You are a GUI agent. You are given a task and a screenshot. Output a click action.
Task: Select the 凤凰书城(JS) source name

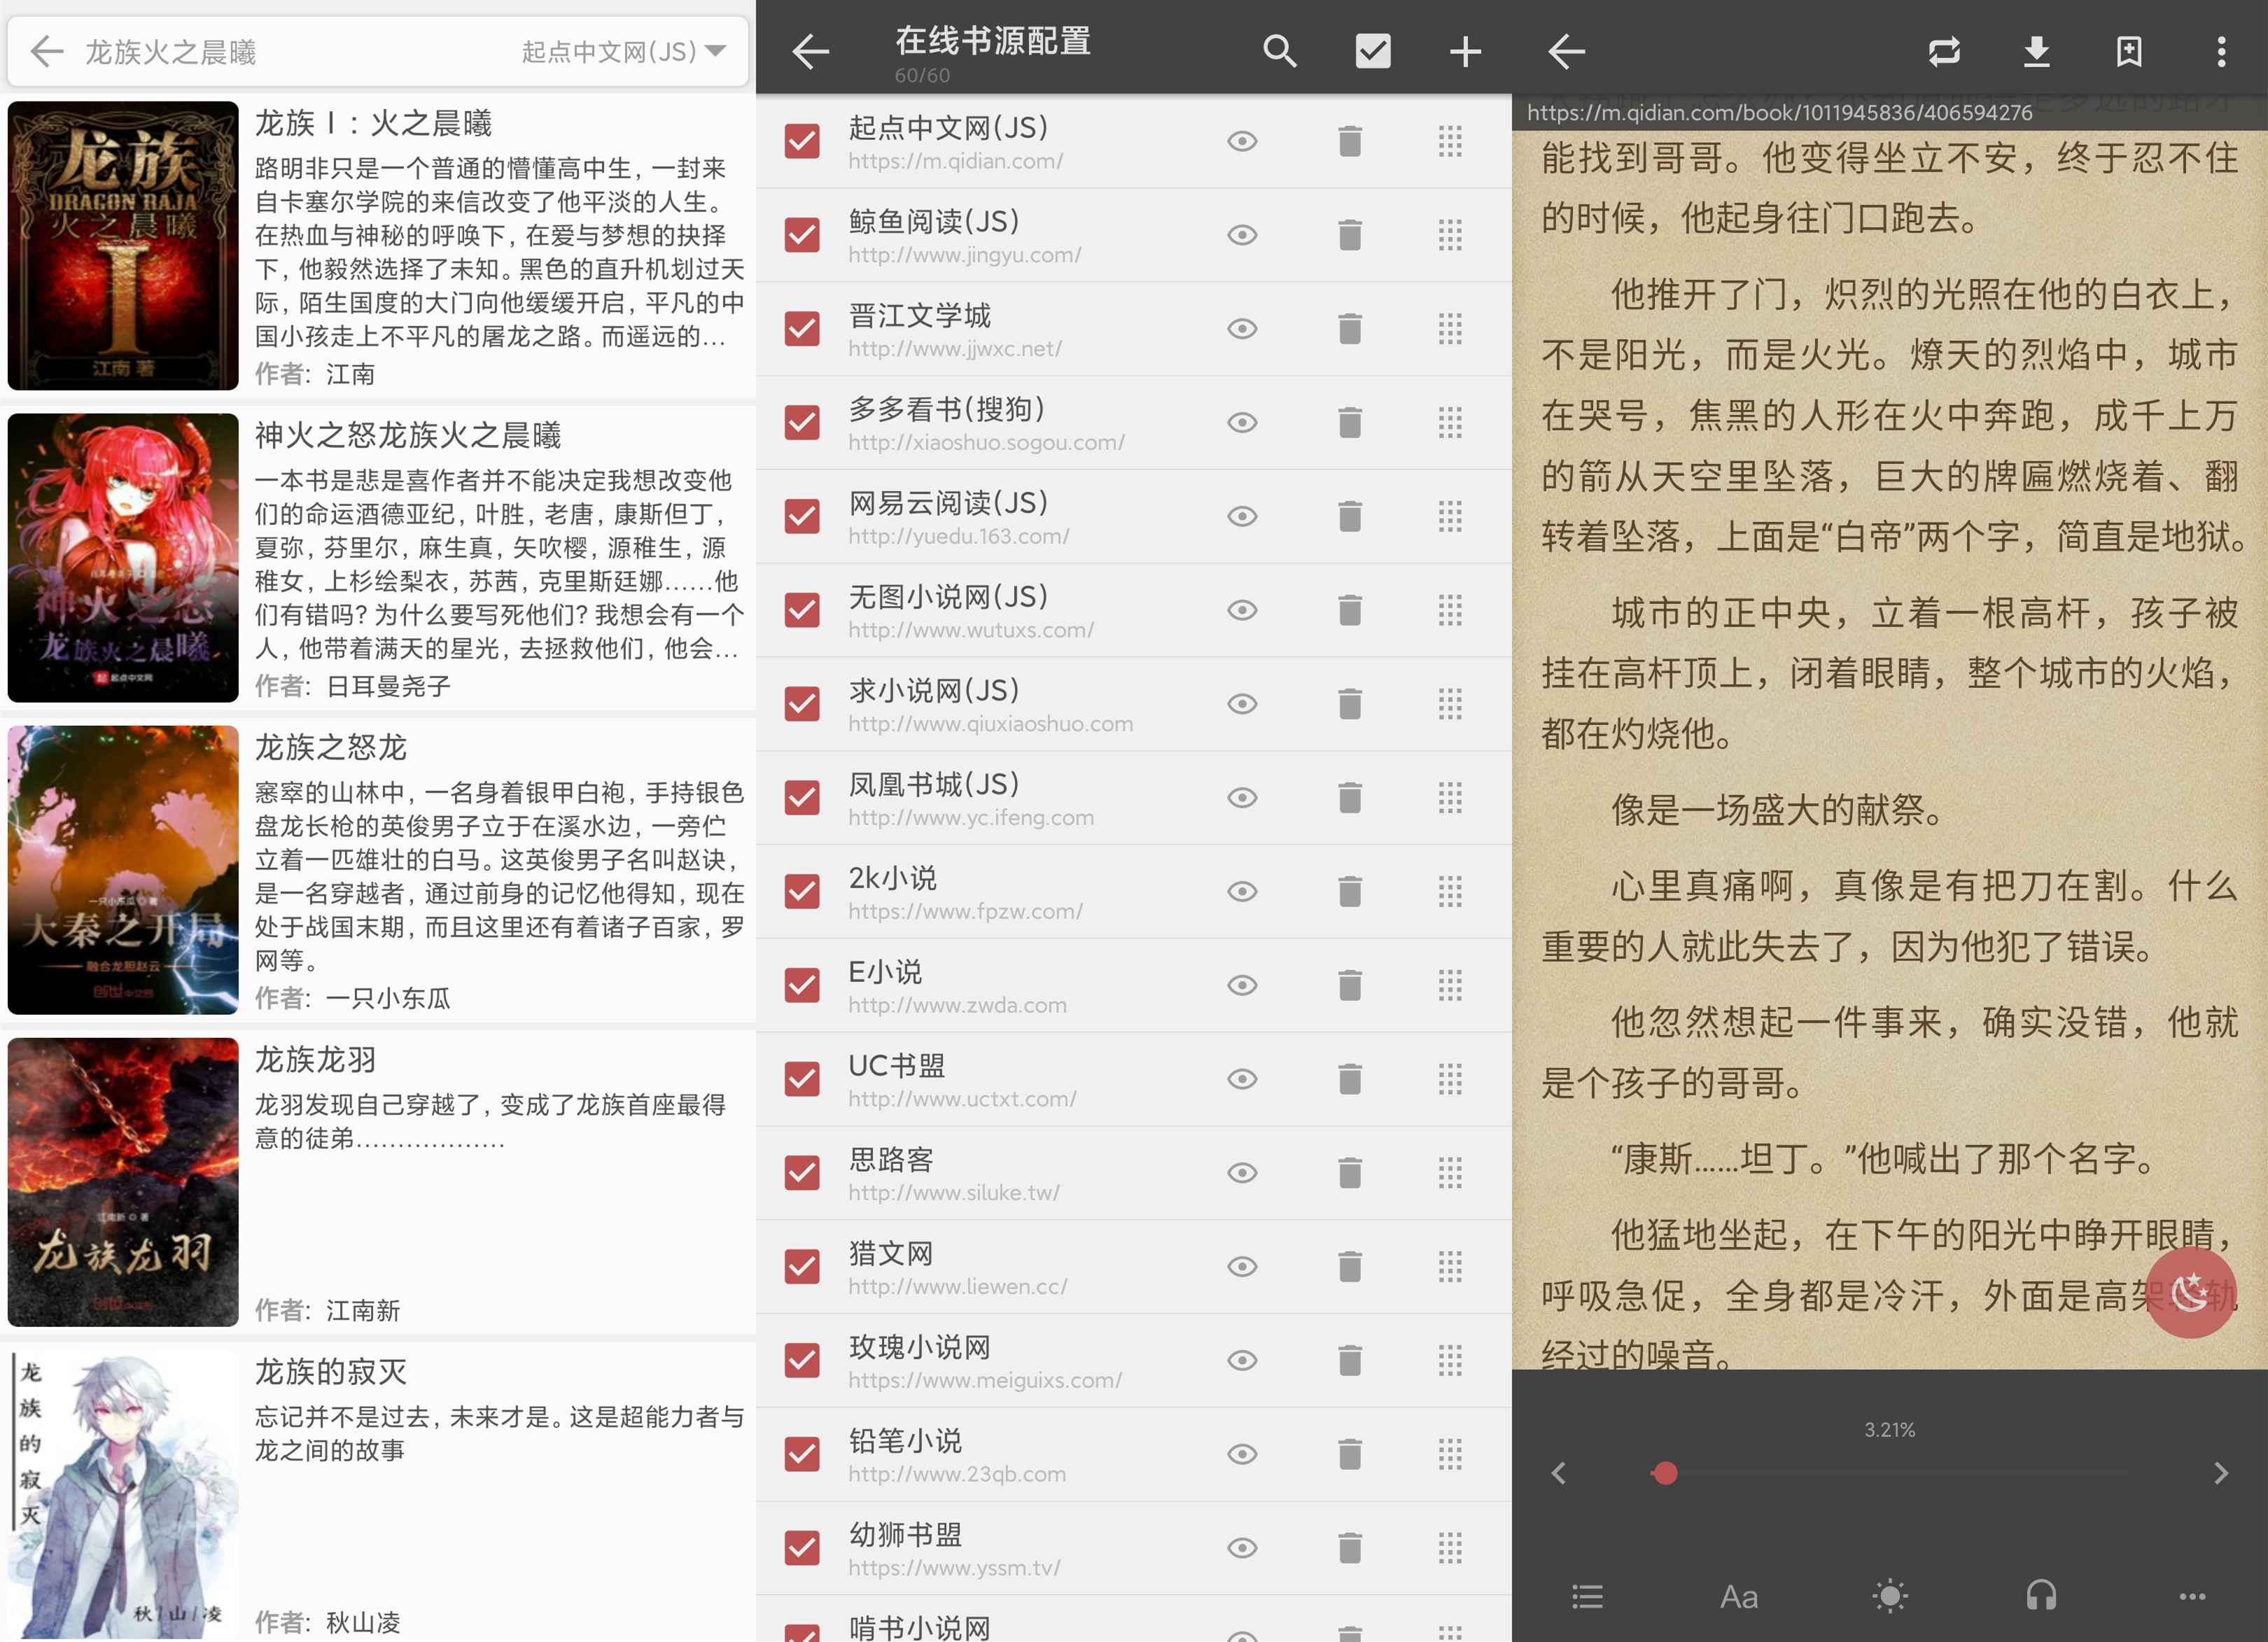[x=934, y=784]
